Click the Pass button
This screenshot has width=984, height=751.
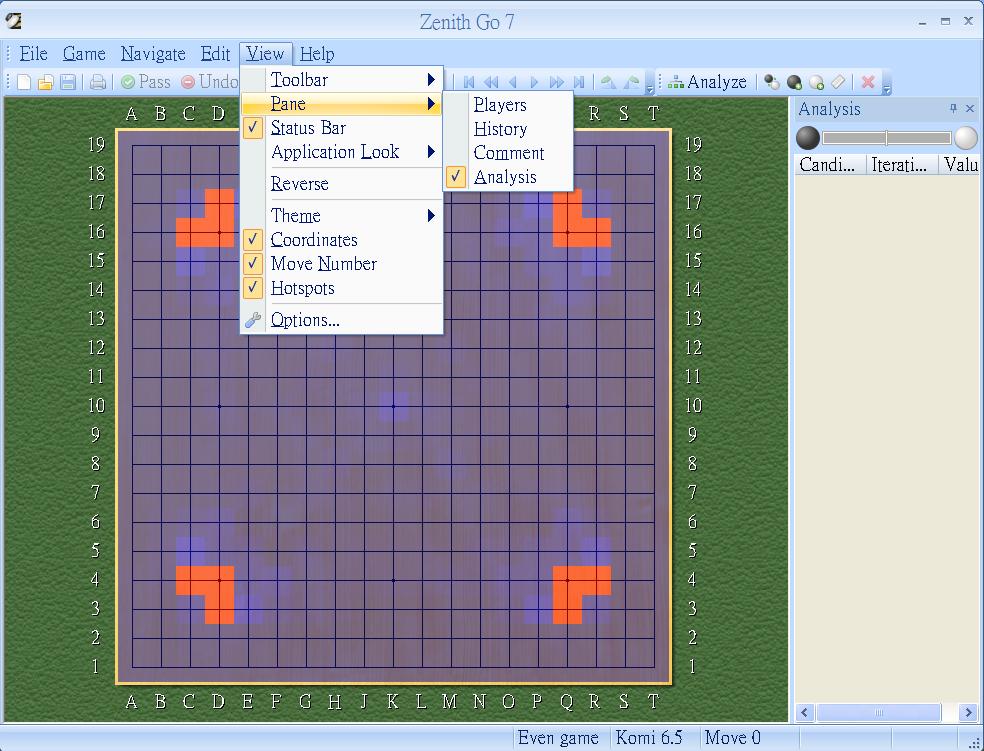pyautogui.click(x=147, y=82)
